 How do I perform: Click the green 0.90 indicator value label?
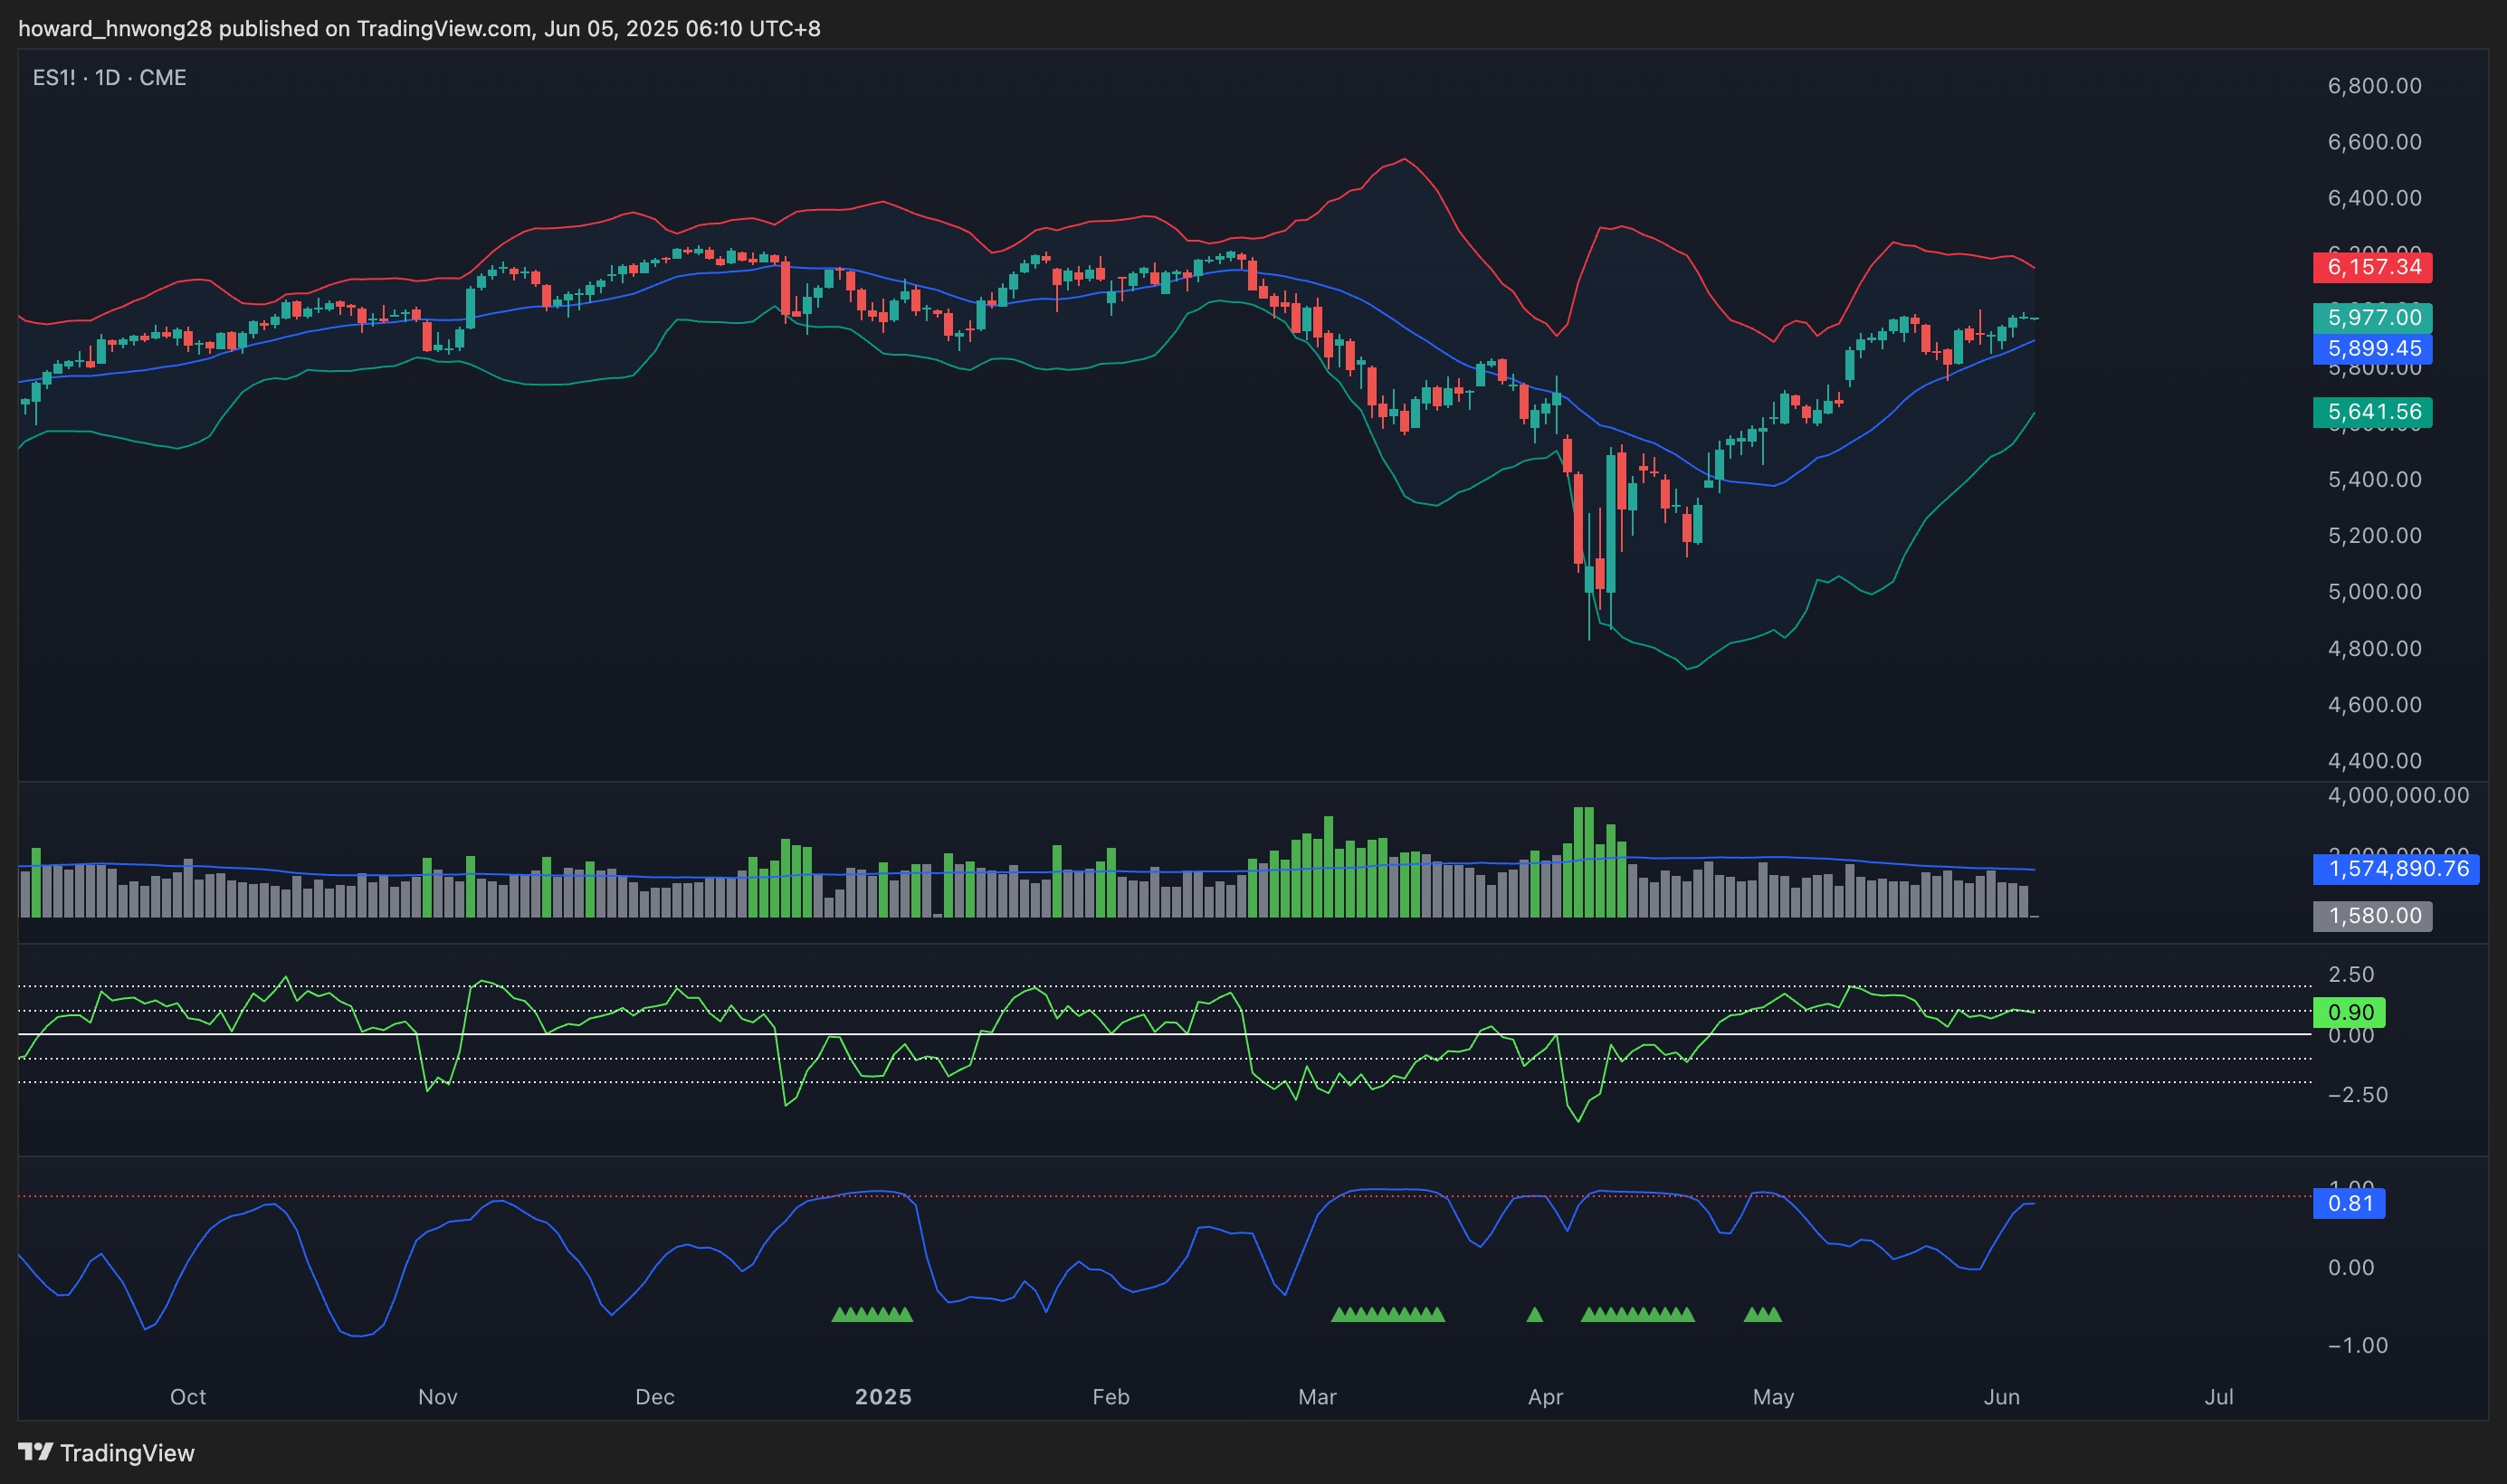click(2349, 1012)
